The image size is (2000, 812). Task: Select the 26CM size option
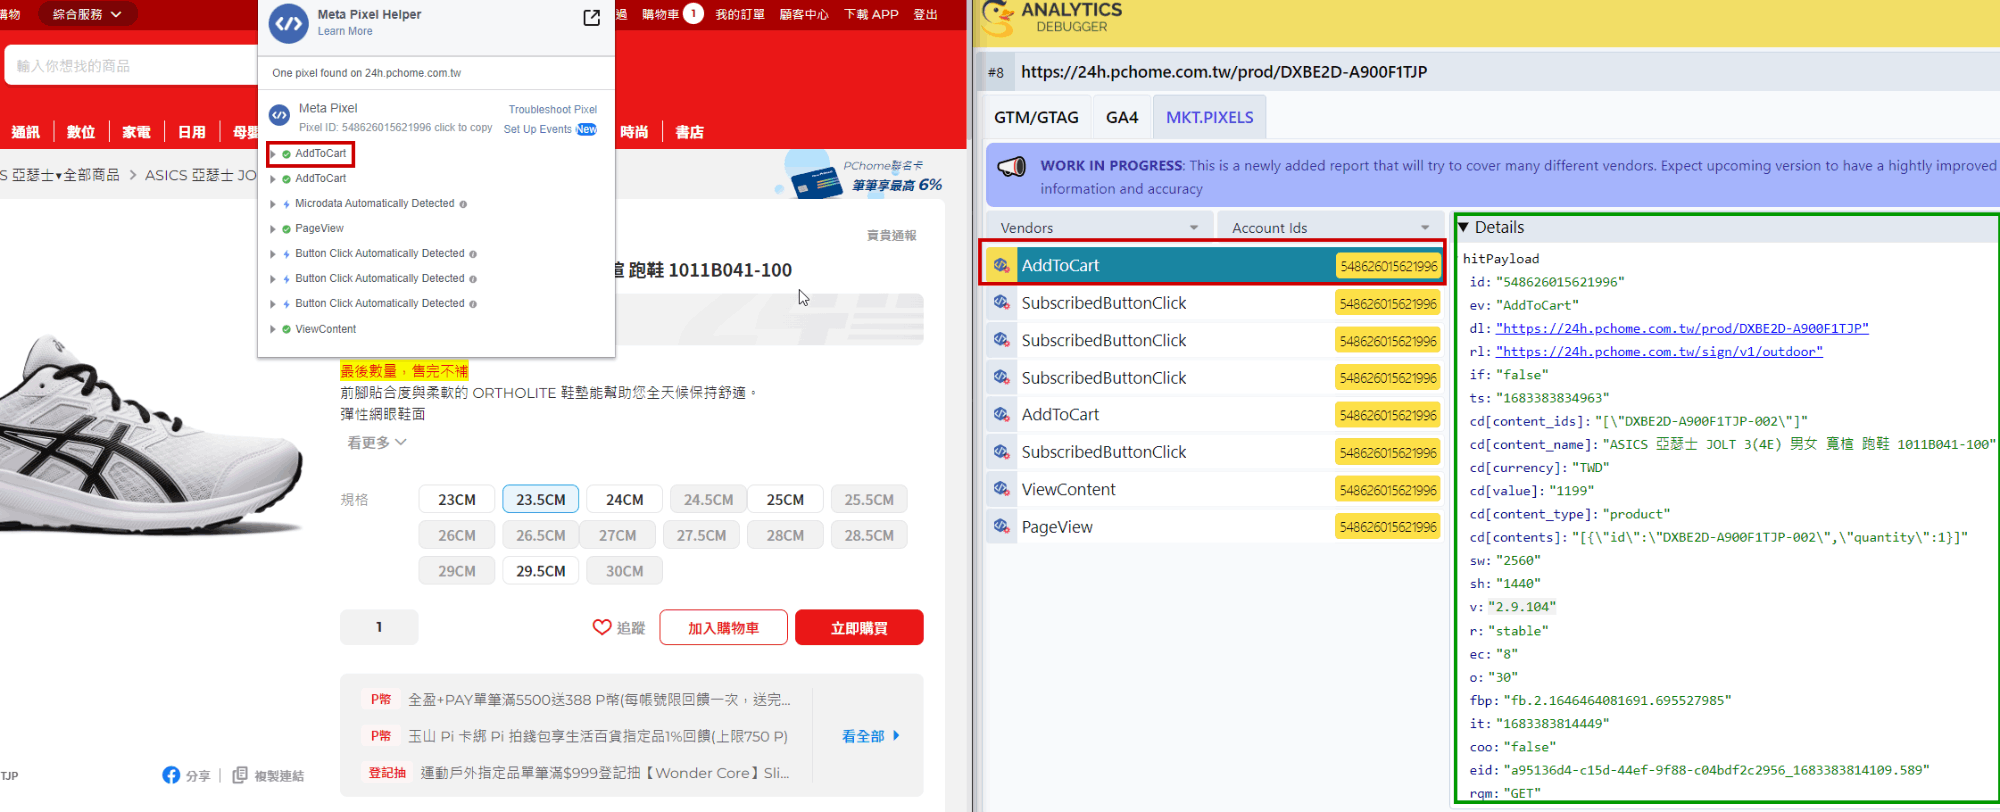457,535
